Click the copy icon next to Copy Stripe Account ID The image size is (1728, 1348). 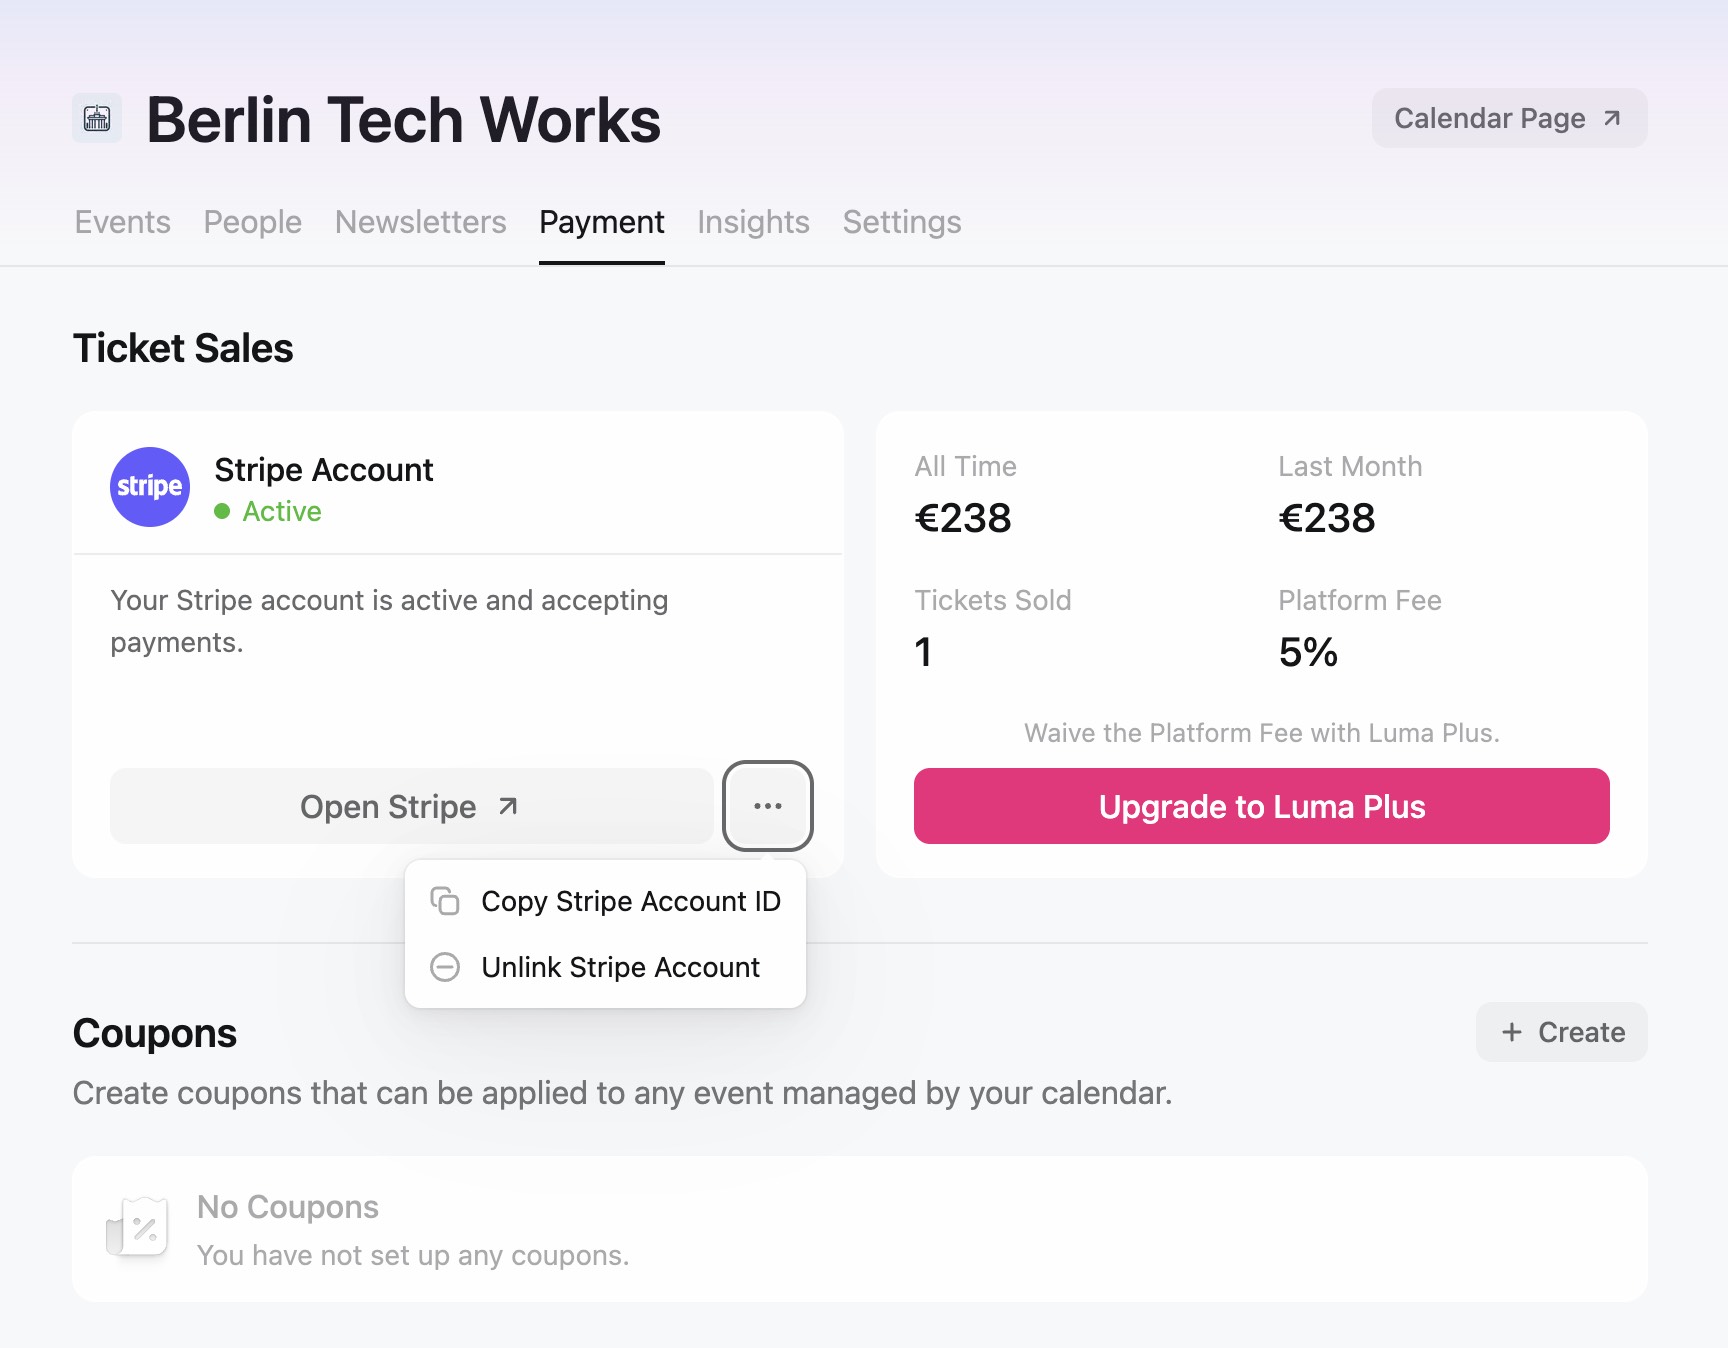coord(444,900)
